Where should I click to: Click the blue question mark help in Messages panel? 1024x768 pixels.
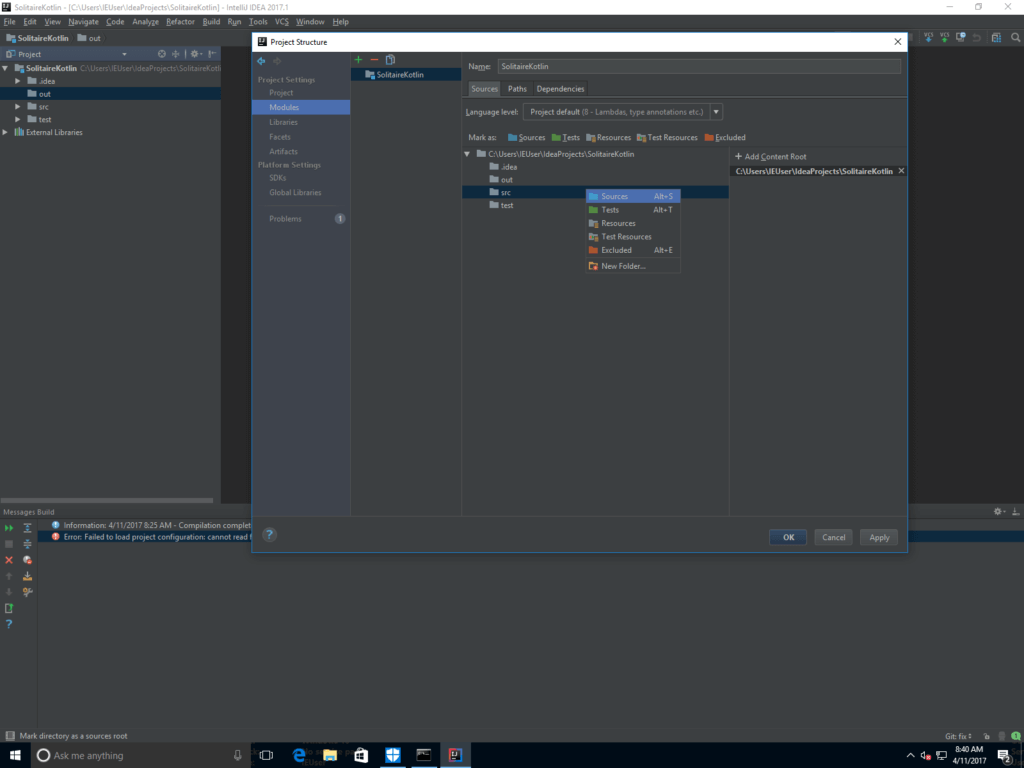9,624
